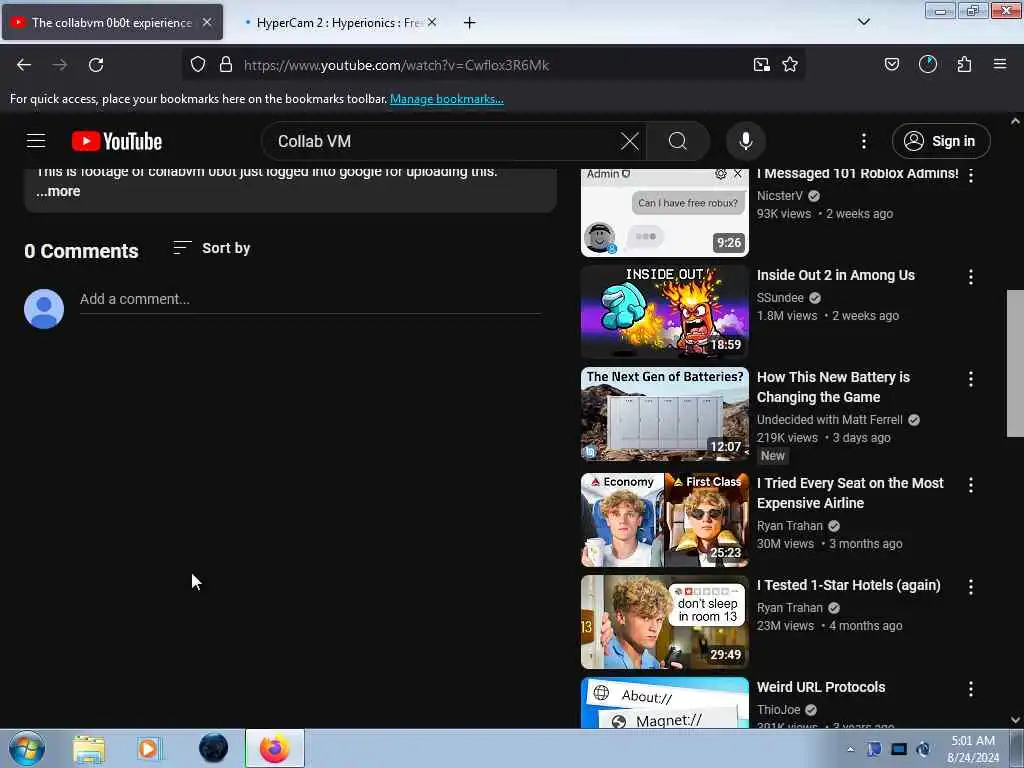This screenshot has height=768, width=1024.
Task: Open options for Inside Out 2 video
Action: 970,277
